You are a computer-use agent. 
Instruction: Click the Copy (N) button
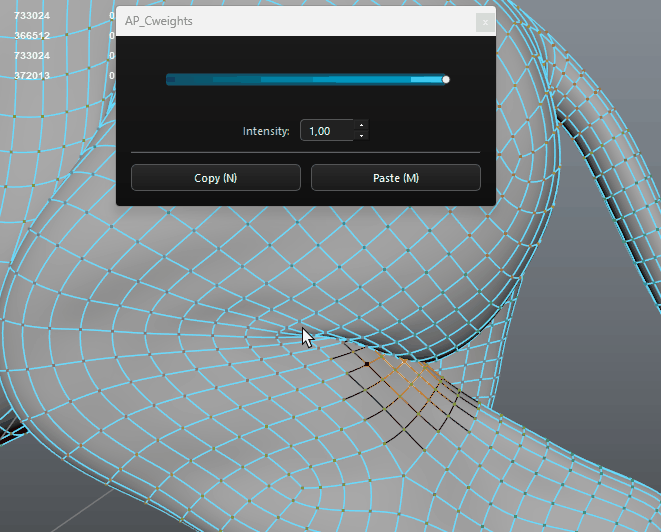click(x=215, y=177)
